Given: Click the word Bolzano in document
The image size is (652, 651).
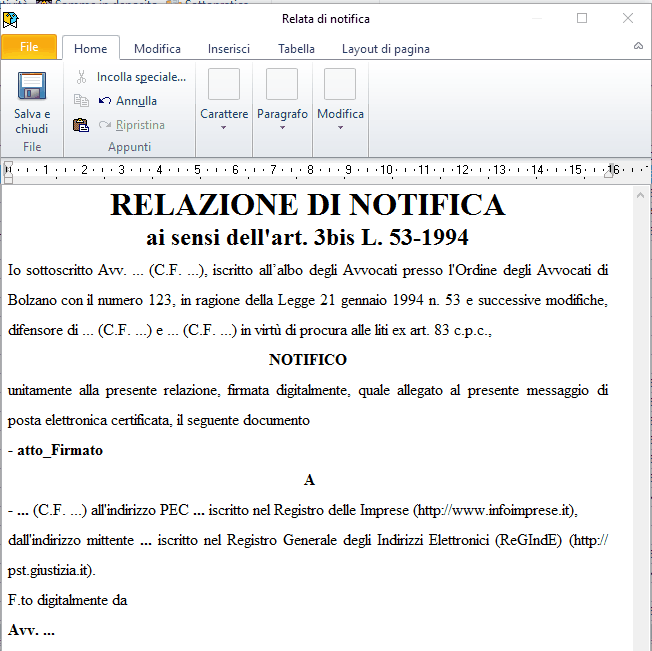Looking at the screenshot, I should pos(32,300).
